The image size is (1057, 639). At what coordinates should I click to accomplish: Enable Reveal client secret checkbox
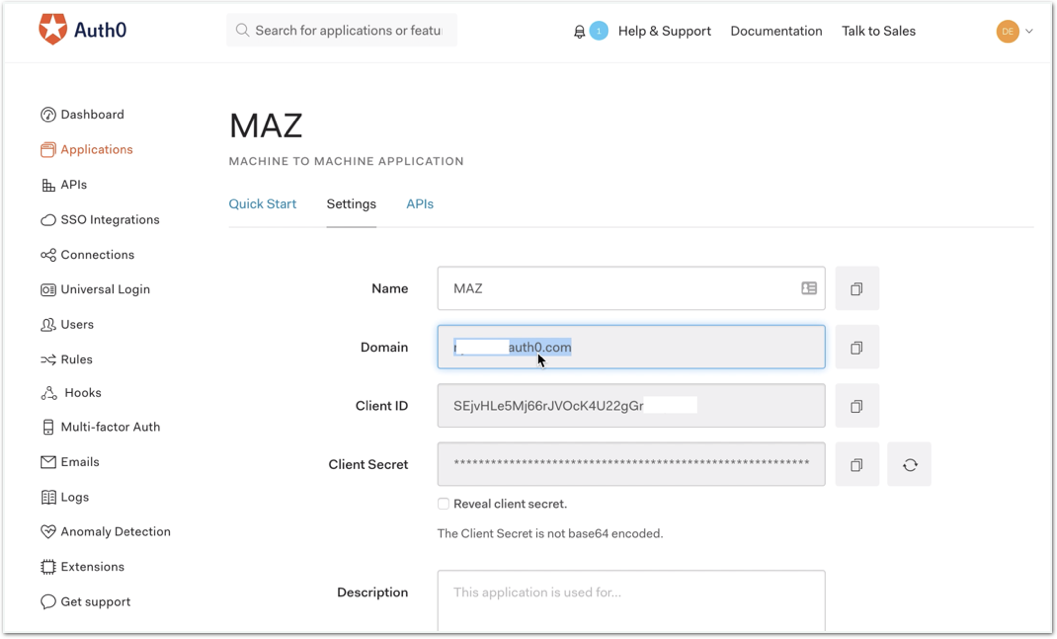[443, 504]
